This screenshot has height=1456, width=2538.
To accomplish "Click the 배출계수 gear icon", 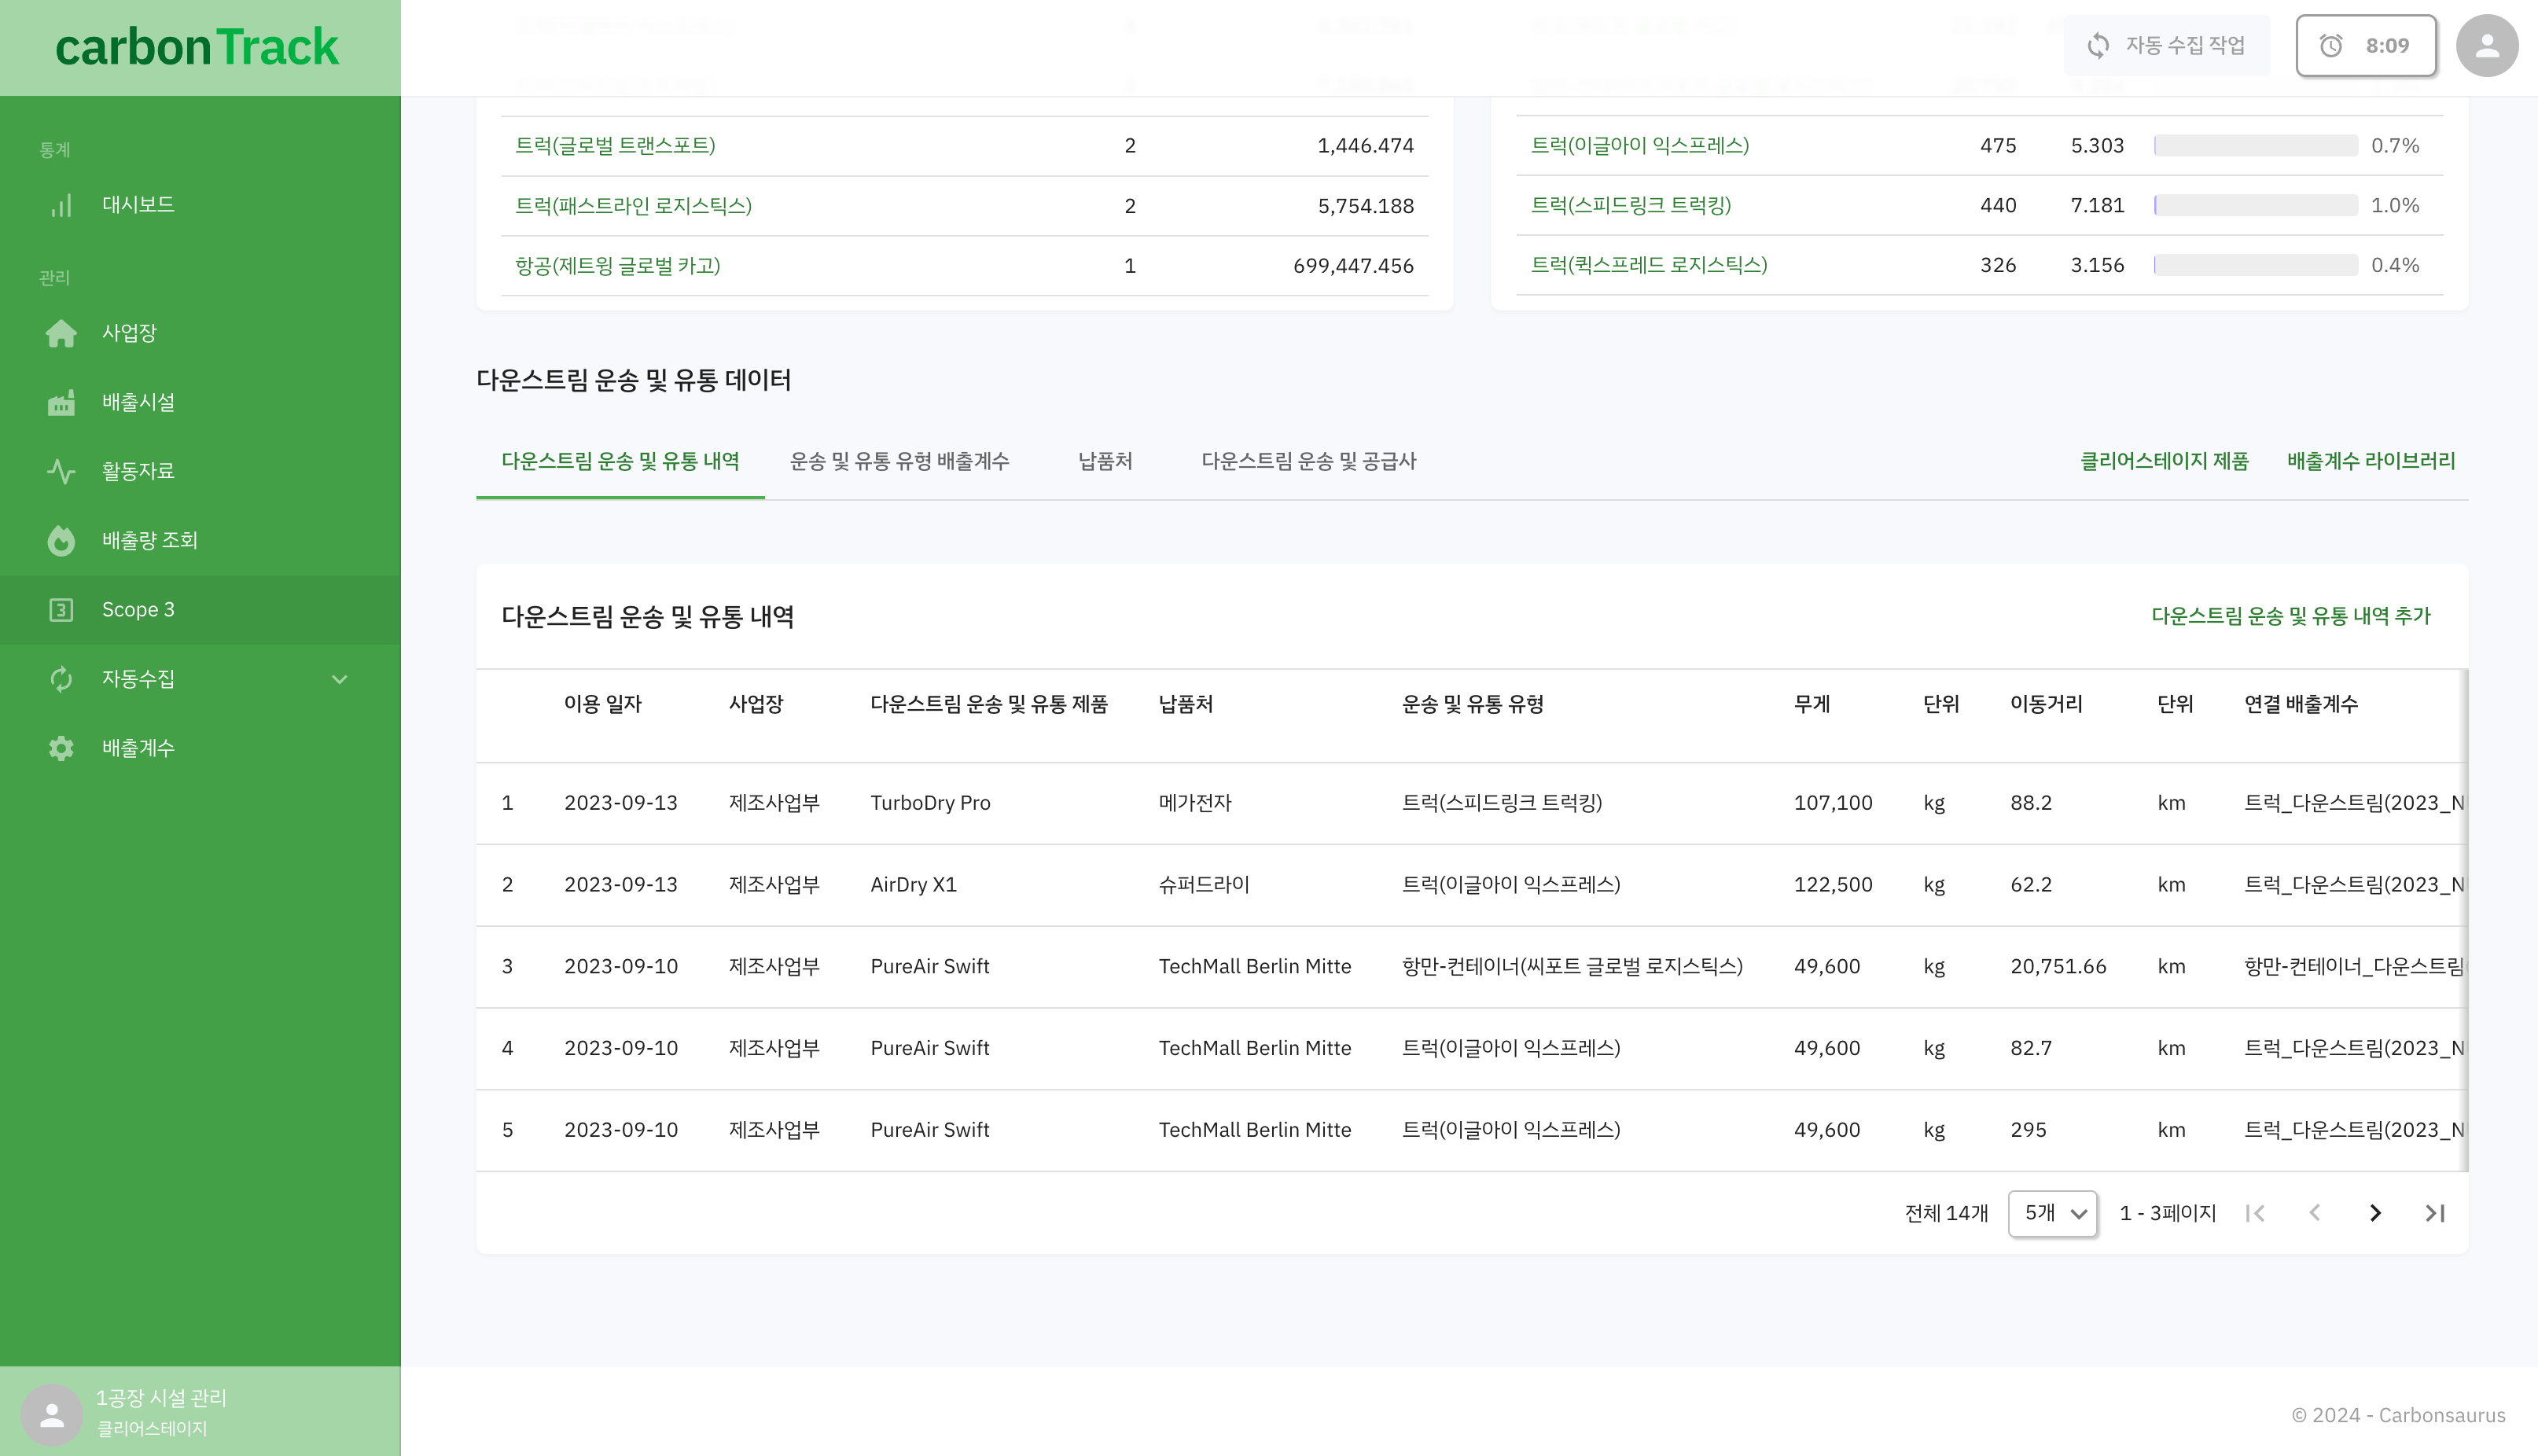I will [61, 748].
